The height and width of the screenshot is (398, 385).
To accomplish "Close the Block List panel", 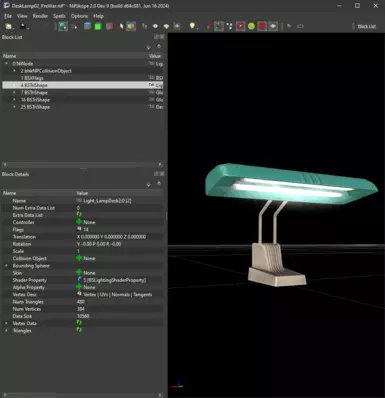I will (x=162, y=37).
